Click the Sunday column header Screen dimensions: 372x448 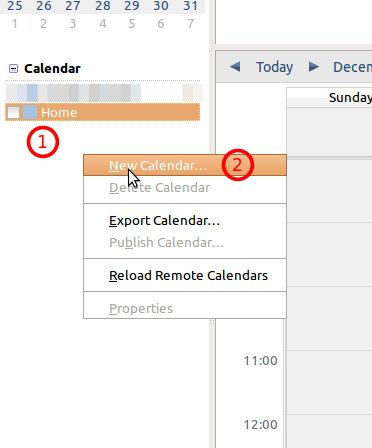pyautogui.click(x=329, y=98)
